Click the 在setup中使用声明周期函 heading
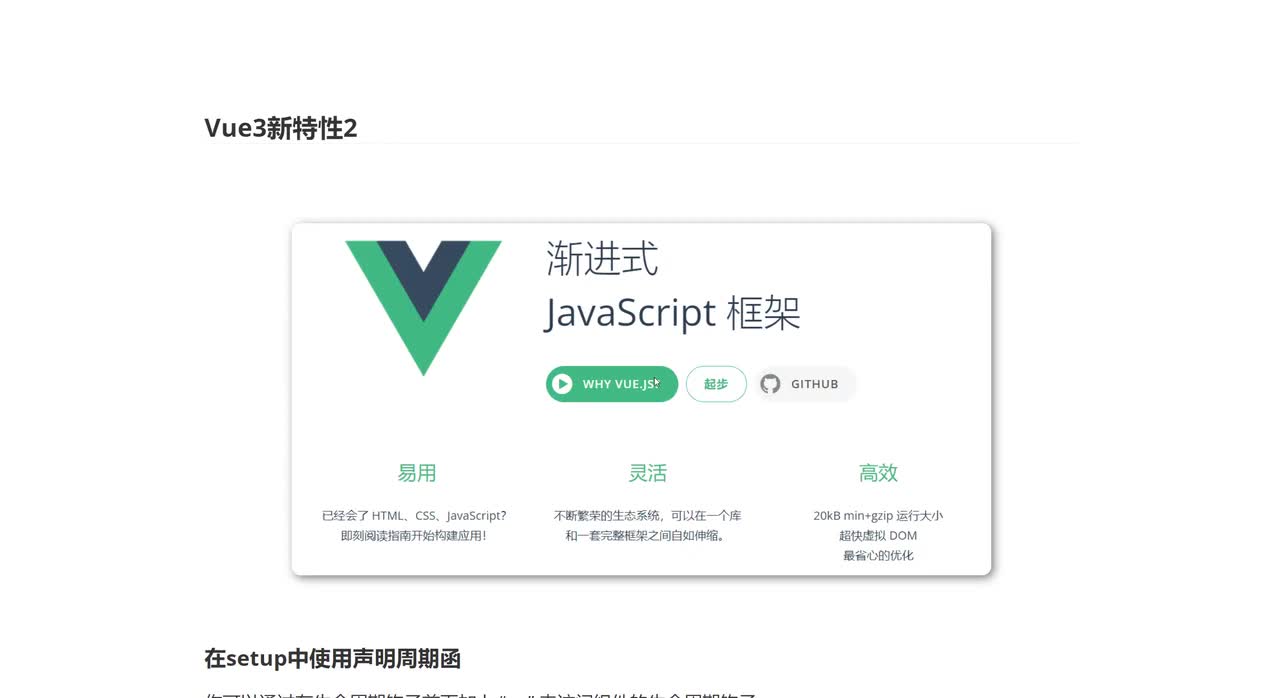Viewport: 1280px width, 698px height. pos(332,659)
